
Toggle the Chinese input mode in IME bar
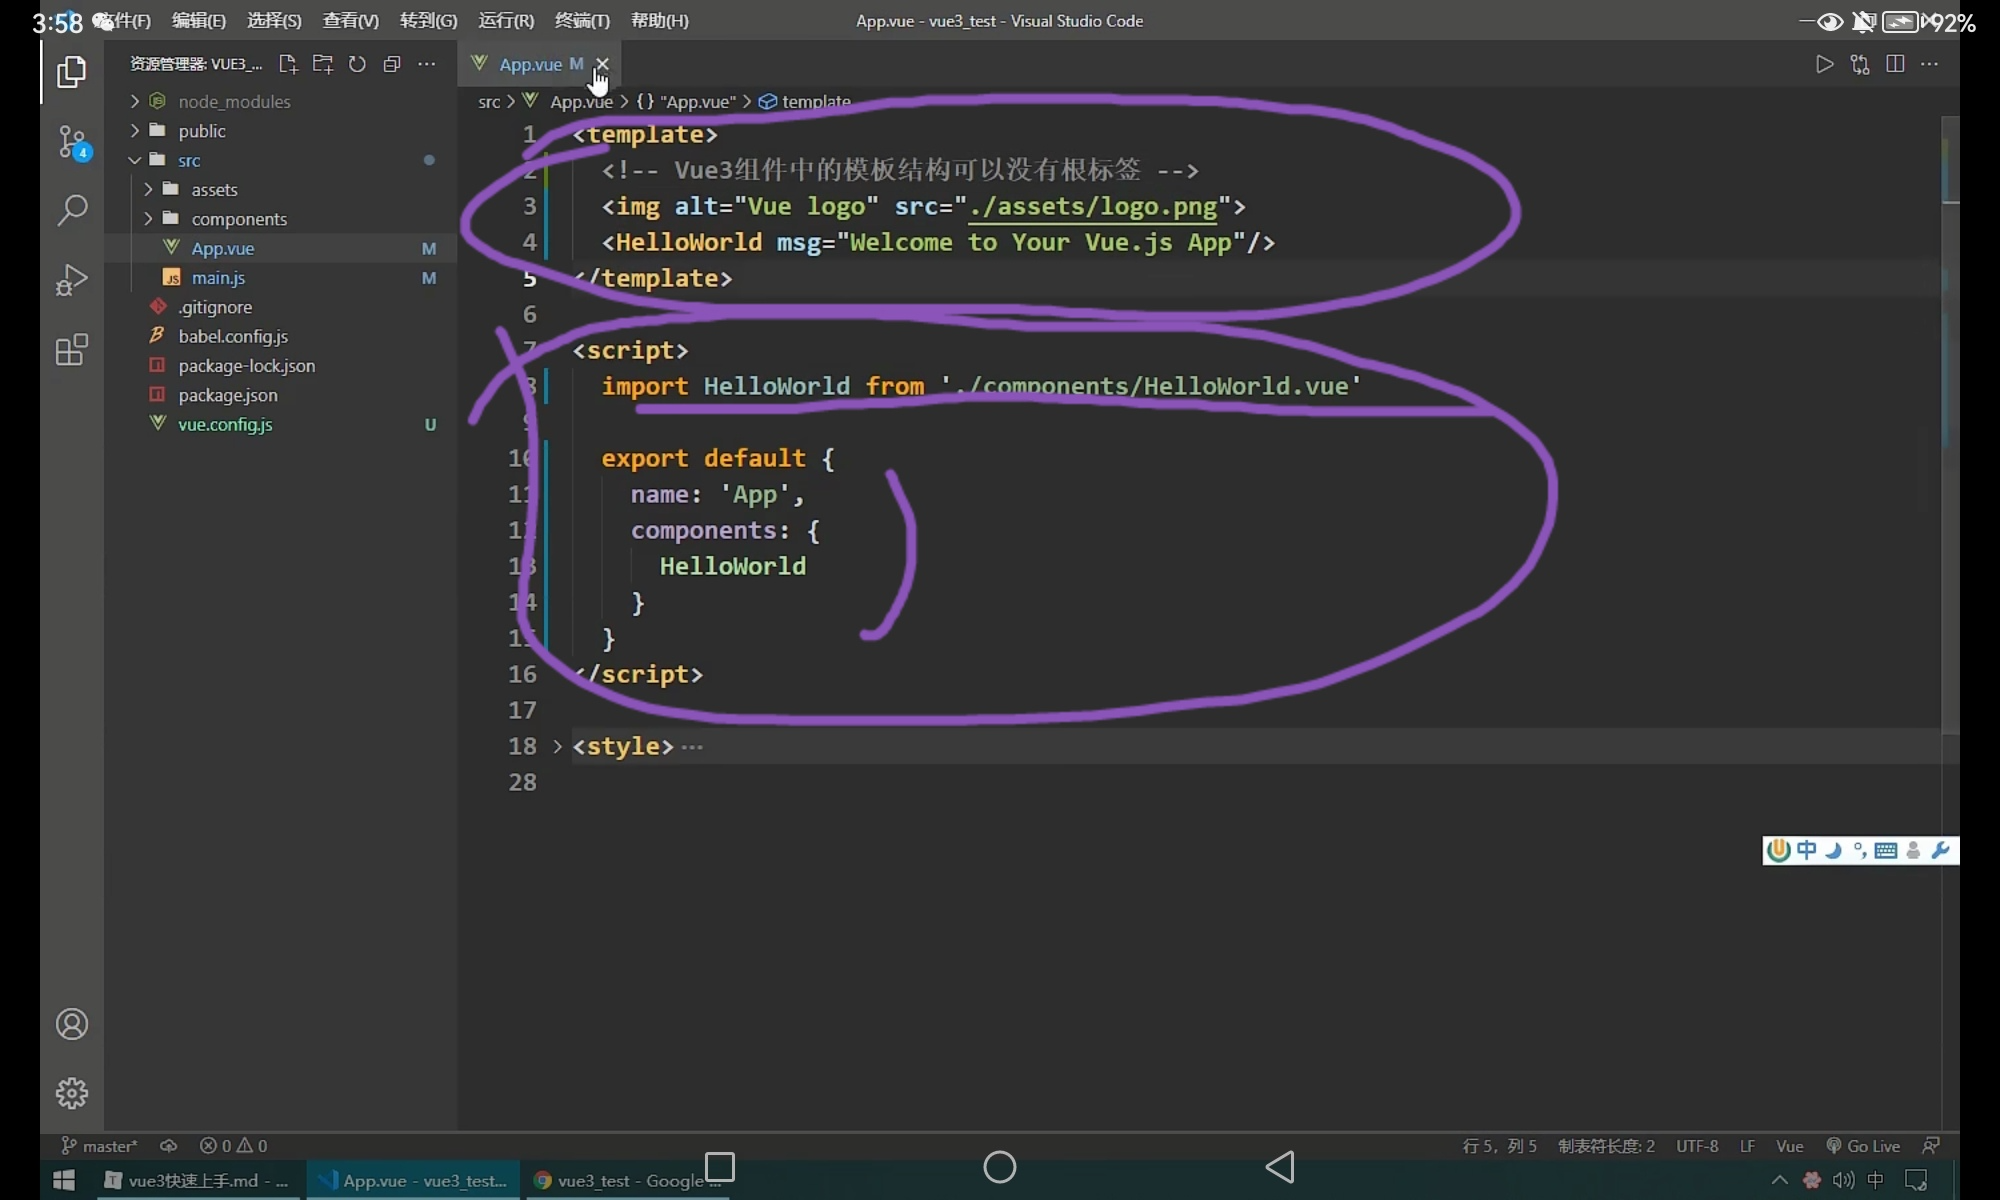[1806, 850]
